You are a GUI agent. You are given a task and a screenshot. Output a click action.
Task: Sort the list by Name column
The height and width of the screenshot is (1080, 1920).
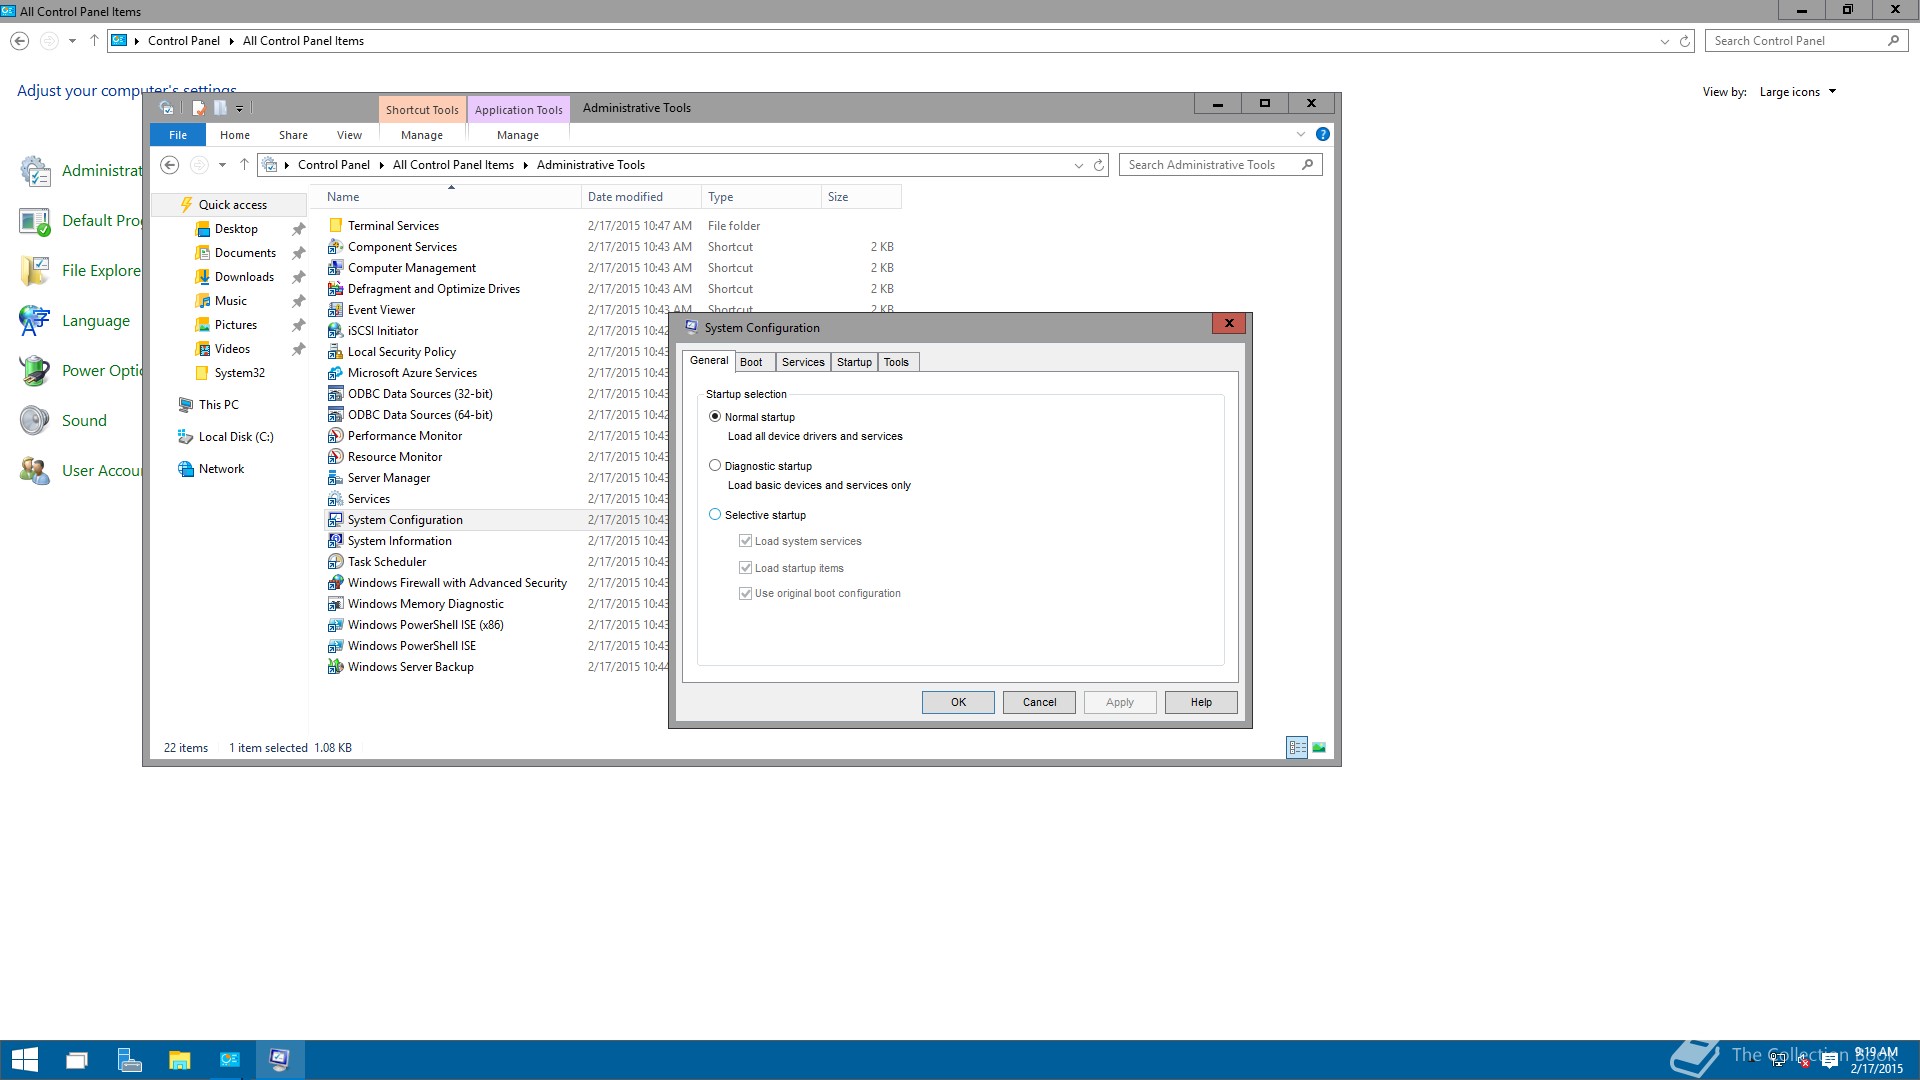[451, 197]
